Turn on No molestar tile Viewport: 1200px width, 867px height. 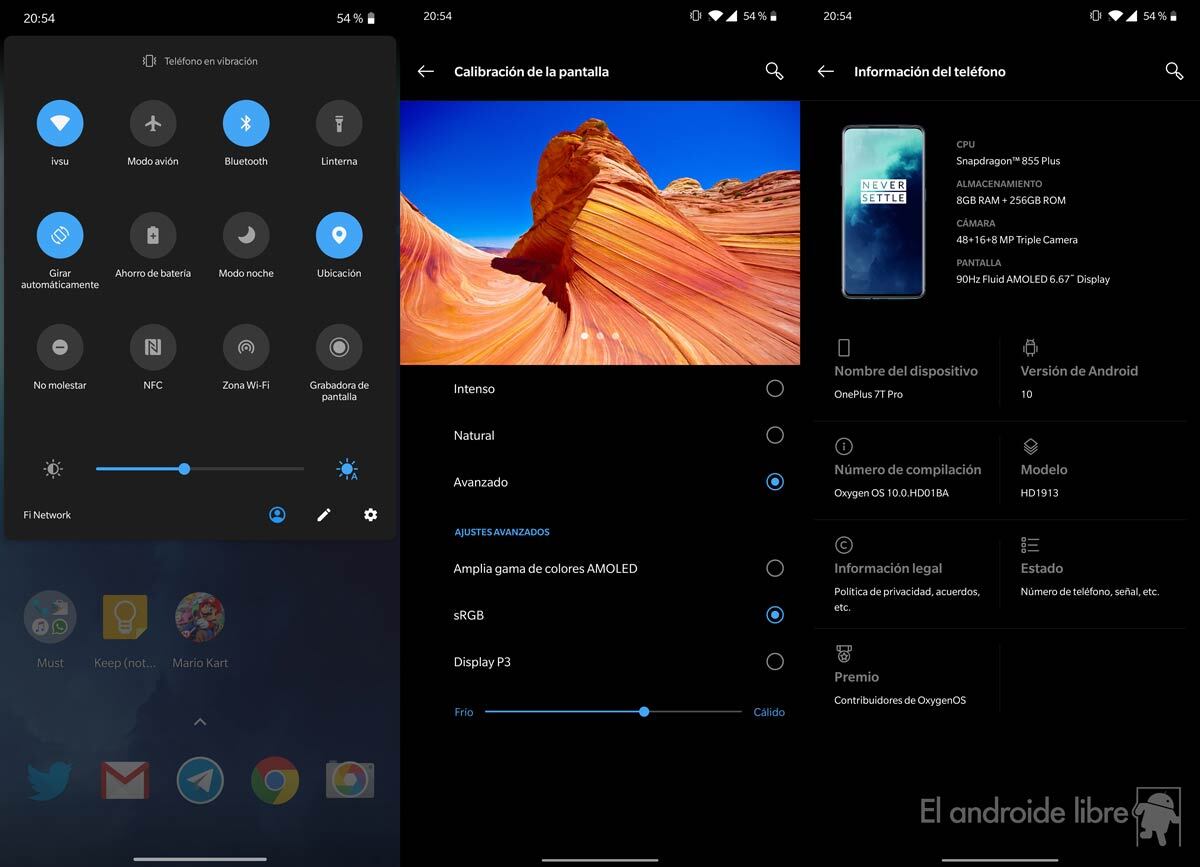(60, 347)
